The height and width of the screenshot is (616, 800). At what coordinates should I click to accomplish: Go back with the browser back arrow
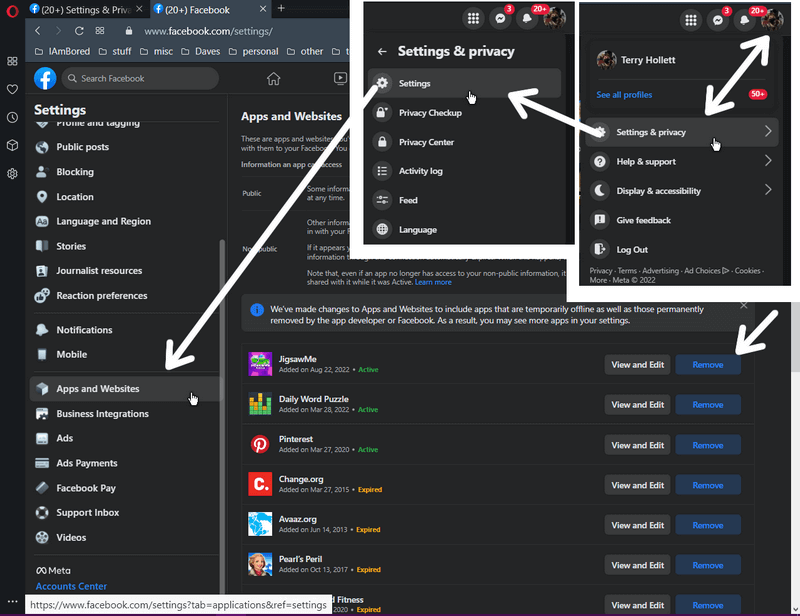coord(38,31)
